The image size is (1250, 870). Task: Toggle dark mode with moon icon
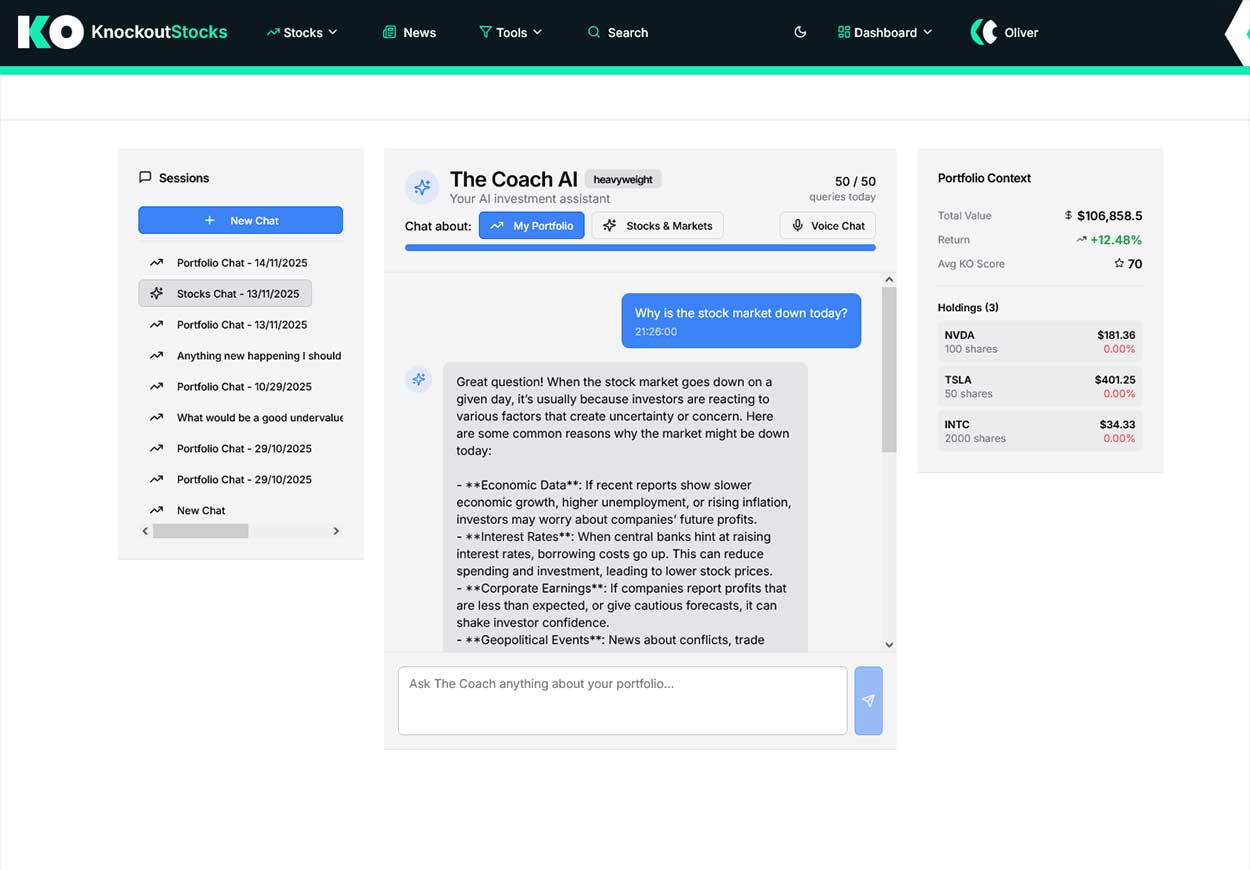point(800,32)
